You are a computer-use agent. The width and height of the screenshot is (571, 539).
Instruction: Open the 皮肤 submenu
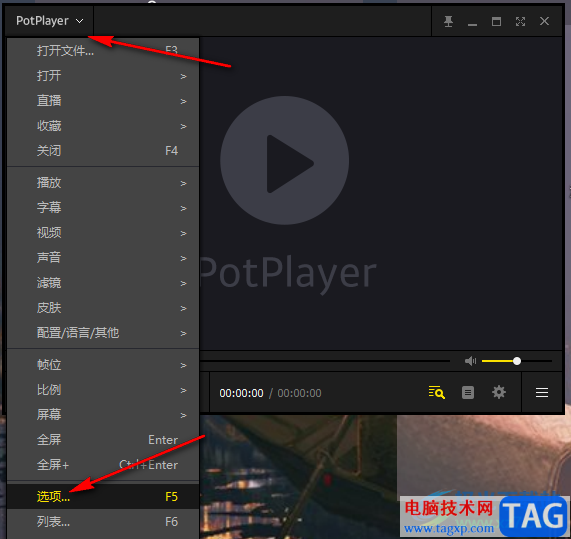103,308
